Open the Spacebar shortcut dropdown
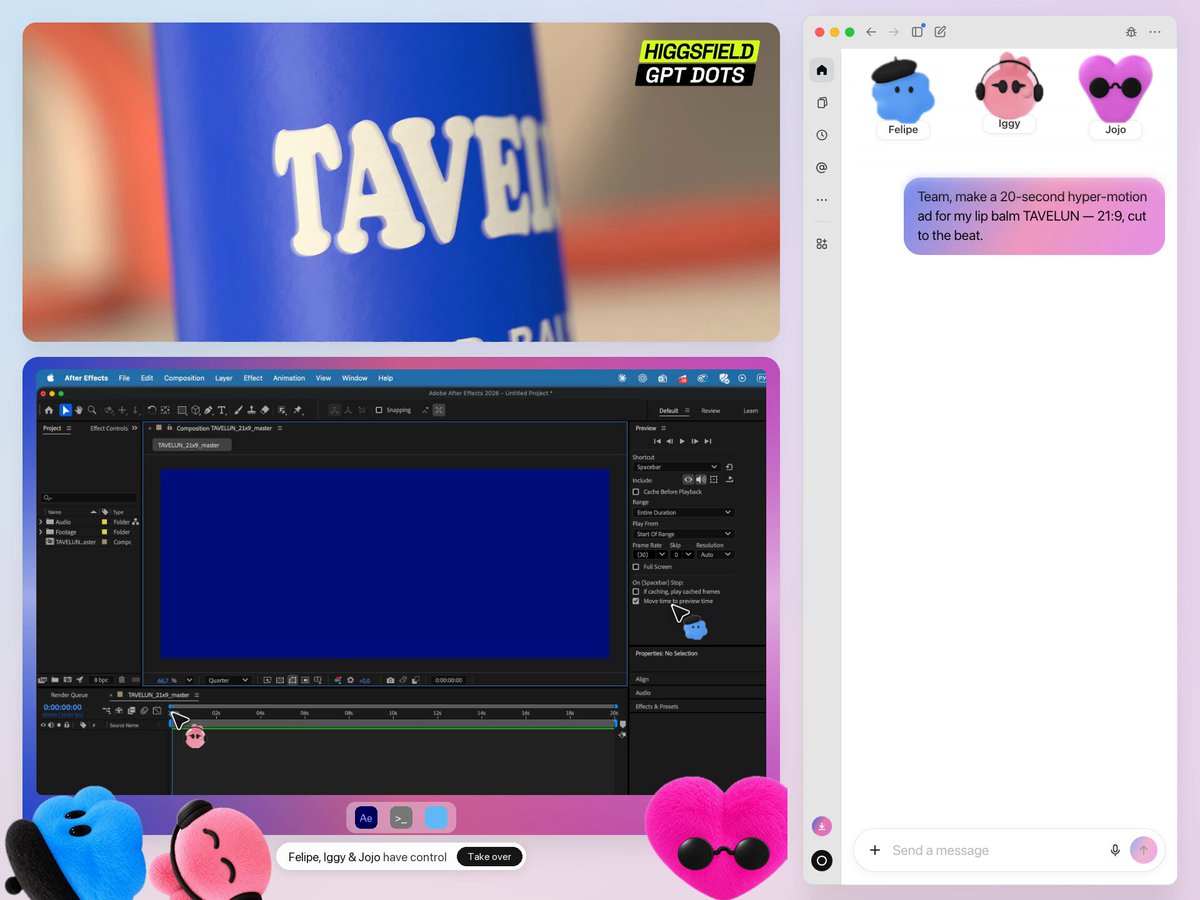1200x900 pixels. (676, 467)
